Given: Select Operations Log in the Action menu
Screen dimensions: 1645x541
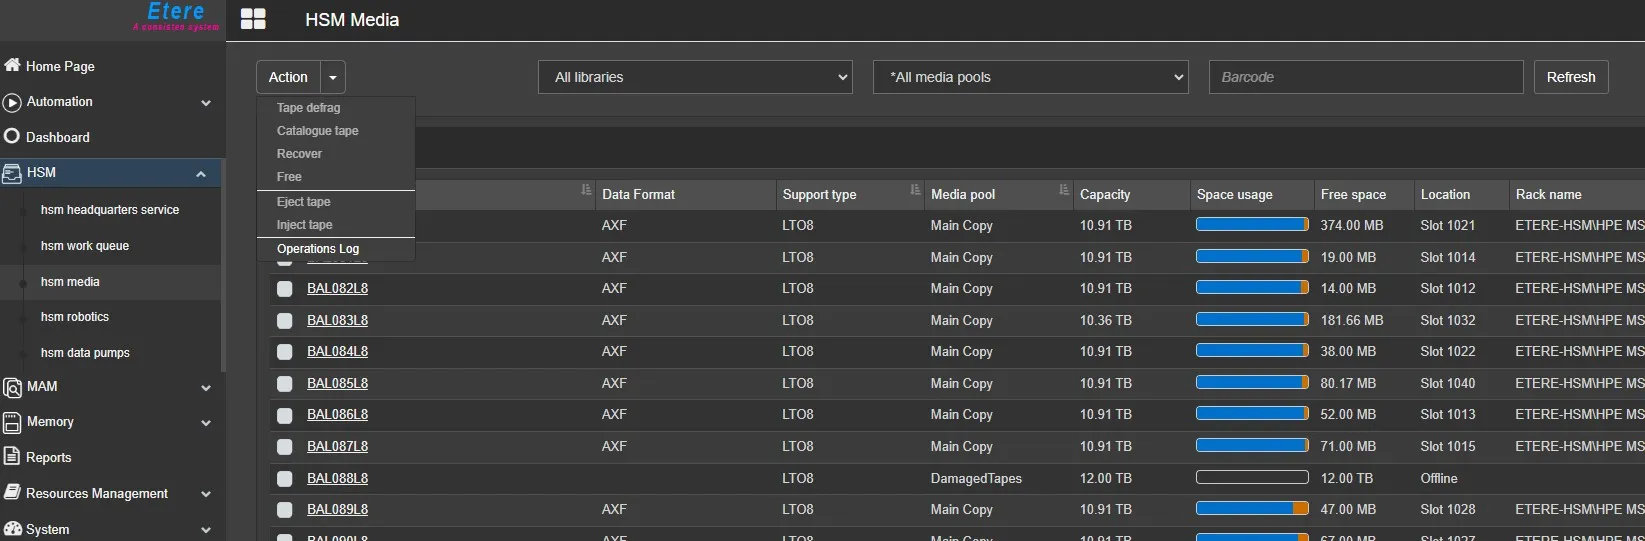Looking at the screenshot, I should [318, 249].
